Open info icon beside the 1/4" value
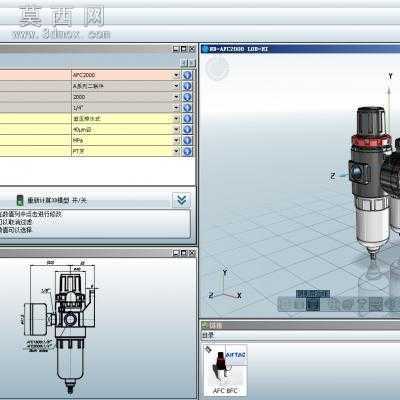400x400 pixels. point(187,108)
